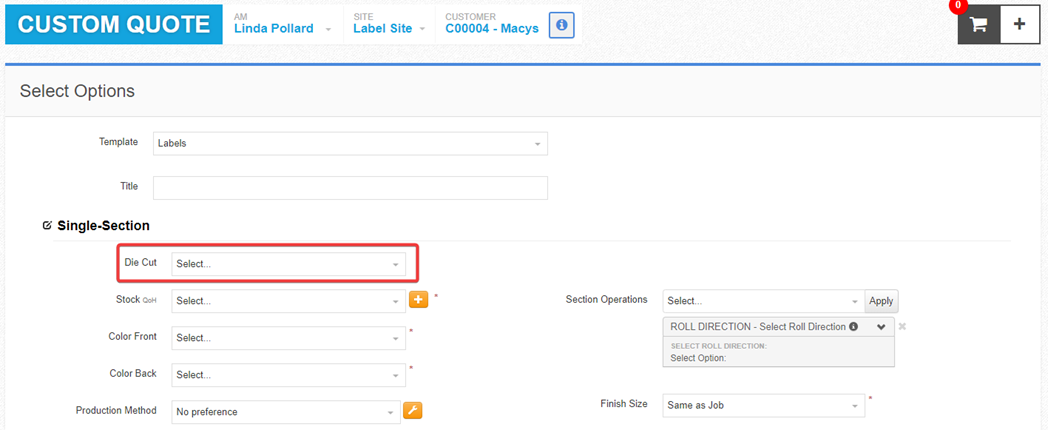Open the Production Method dropdown
The image size is (1048, 430).
point(286,412)
